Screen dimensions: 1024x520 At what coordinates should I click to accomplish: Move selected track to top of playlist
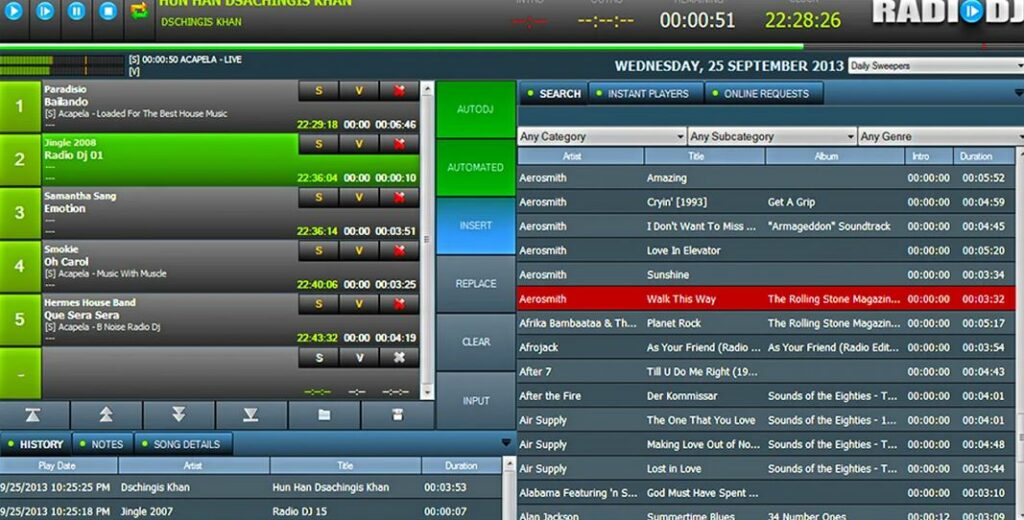click(34, 415)
